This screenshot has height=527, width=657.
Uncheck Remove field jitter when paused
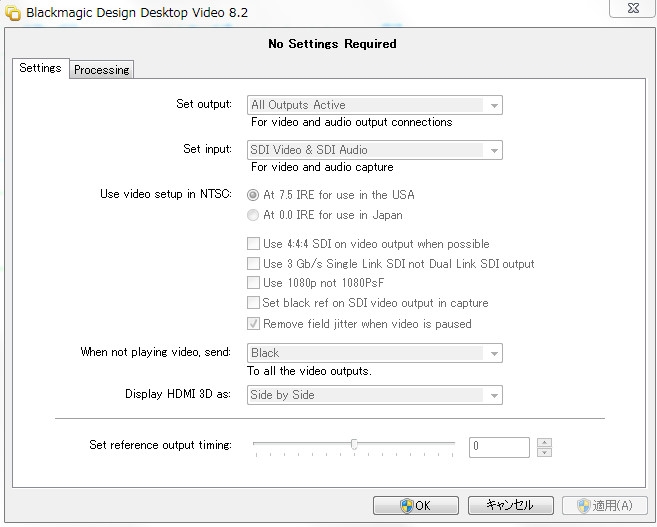coord(253,324)
